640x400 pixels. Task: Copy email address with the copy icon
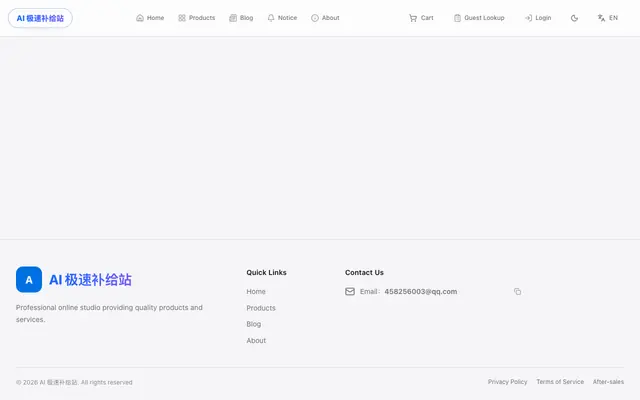(518, 291)
